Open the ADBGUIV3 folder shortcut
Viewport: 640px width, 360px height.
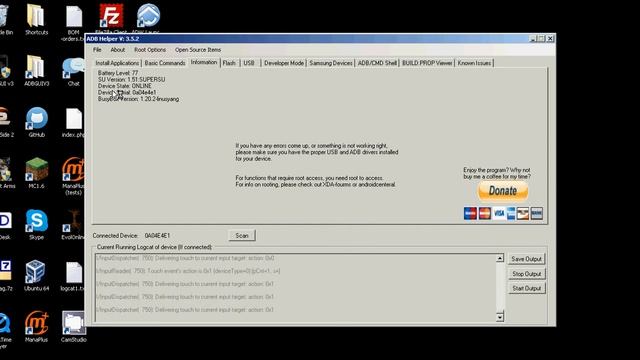pos(36,70)
